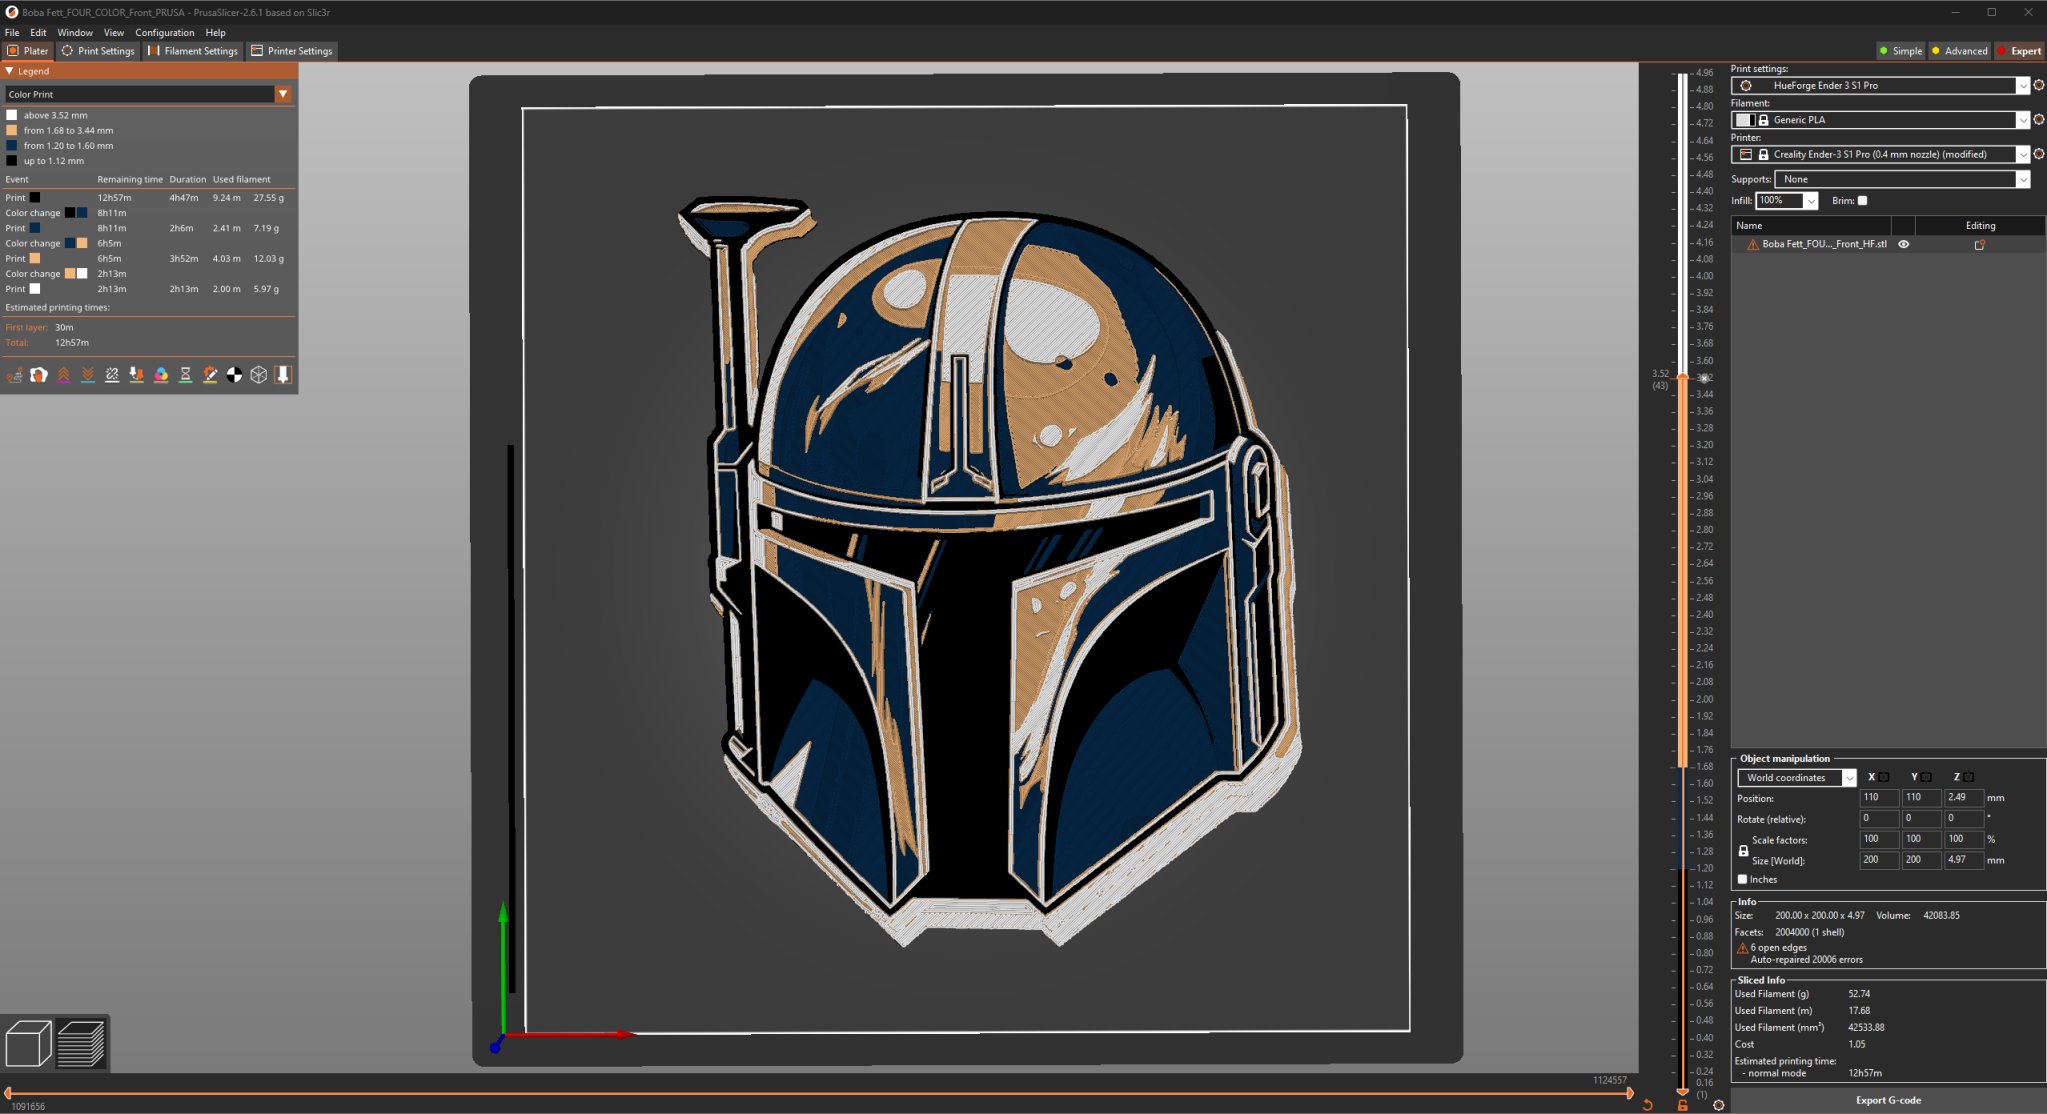Open the Configuration menu
This screenshot has width=2047, height=1114.
click(165, 32)
